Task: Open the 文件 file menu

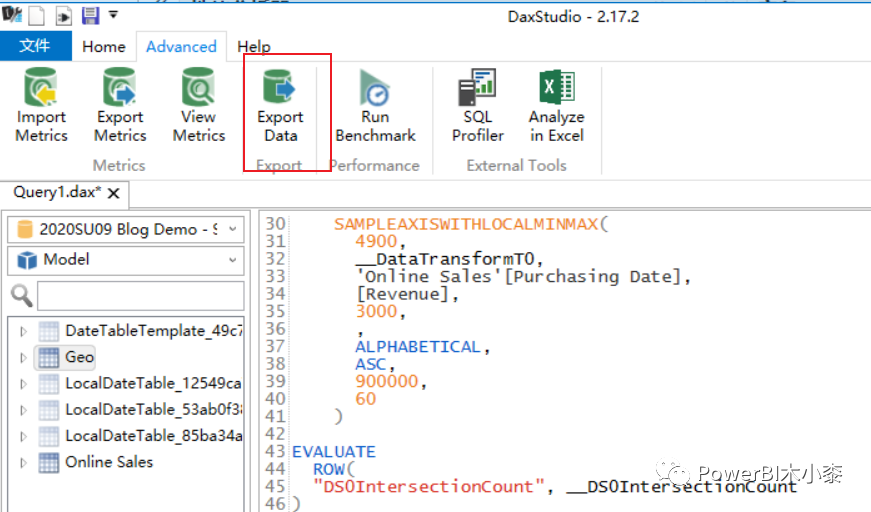Action: coord(36,46)
